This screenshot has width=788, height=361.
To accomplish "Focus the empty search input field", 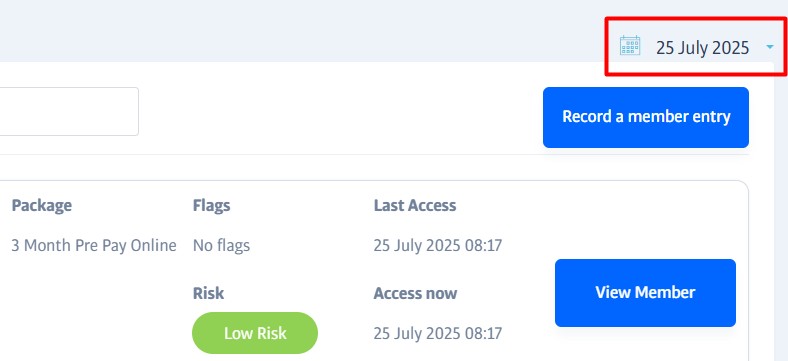I will click(69, 111).
